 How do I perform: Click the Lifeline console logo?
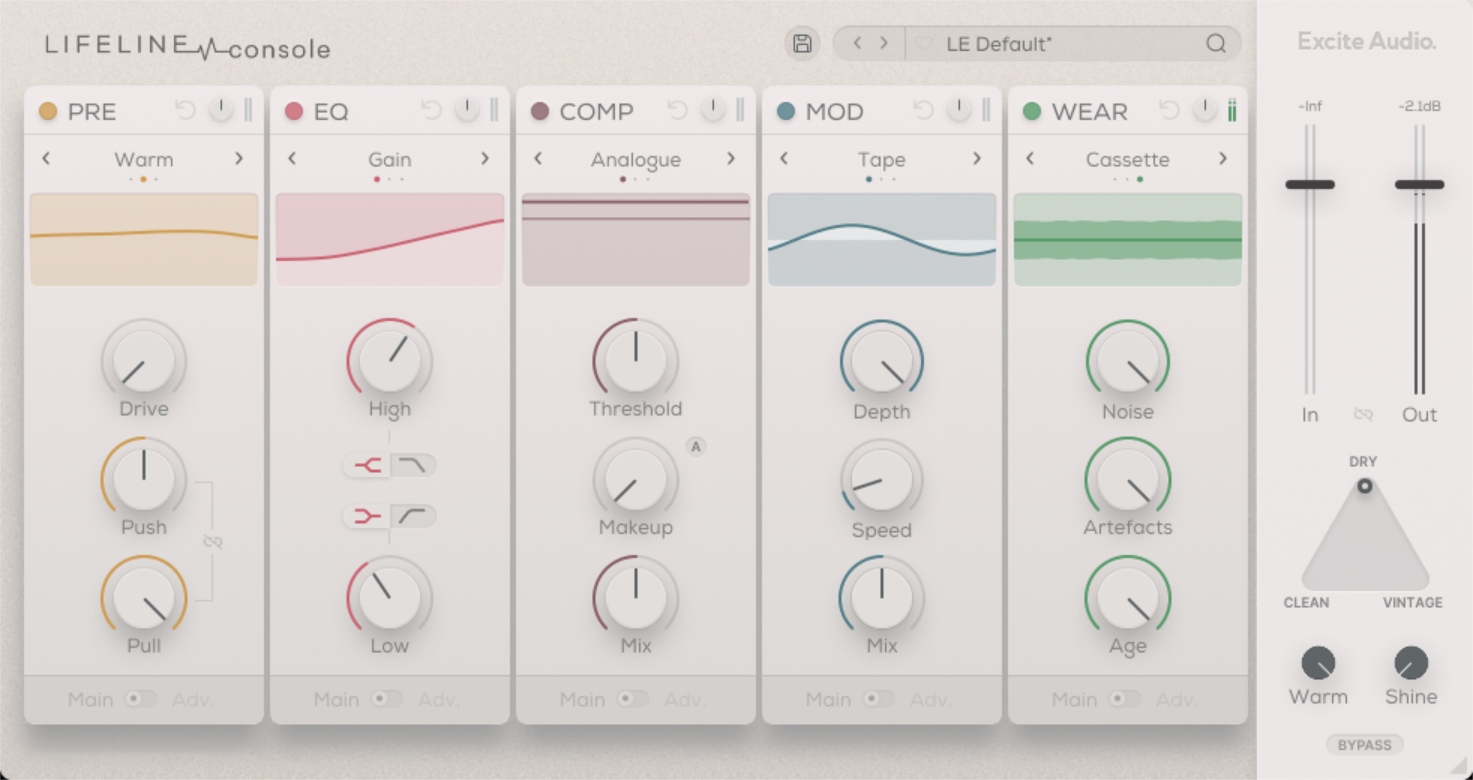tap(187, 46)
